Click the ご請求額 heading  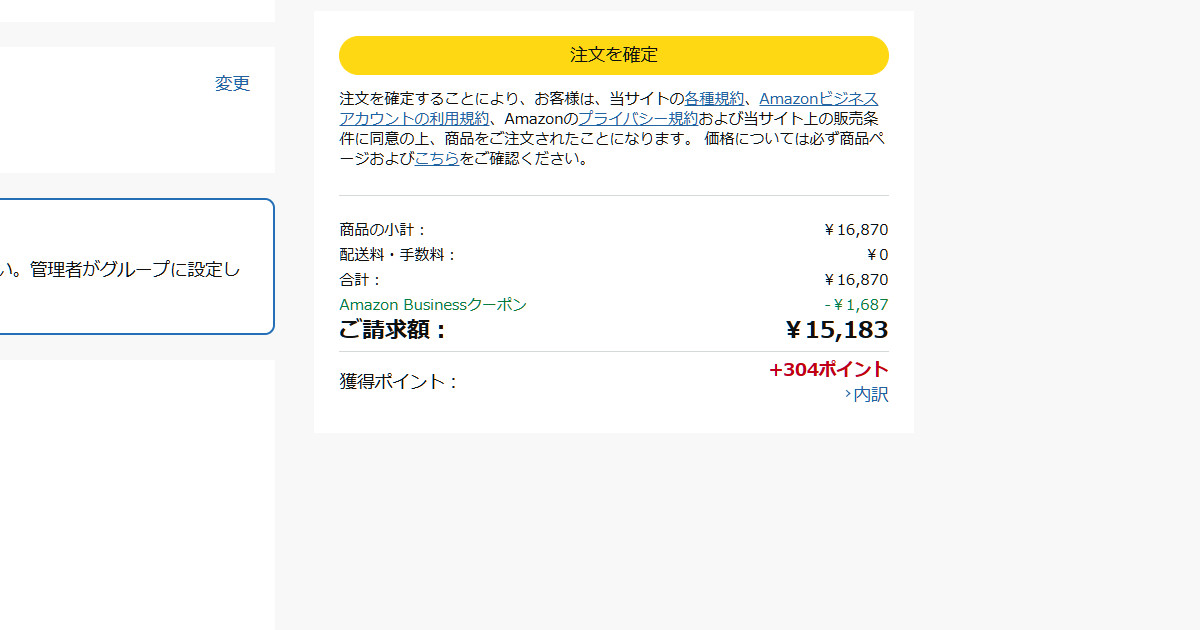[x=393, y=330]
